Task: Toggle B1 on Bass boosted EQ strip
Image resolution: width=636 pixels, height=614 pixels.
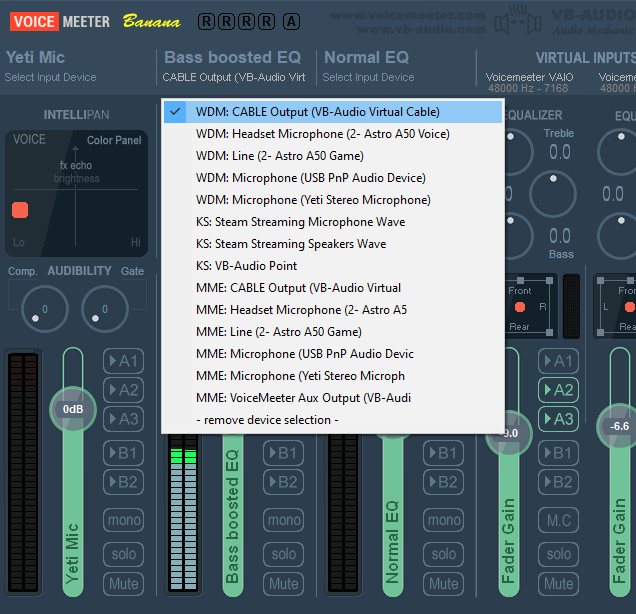Action: (x=284, y=453)
